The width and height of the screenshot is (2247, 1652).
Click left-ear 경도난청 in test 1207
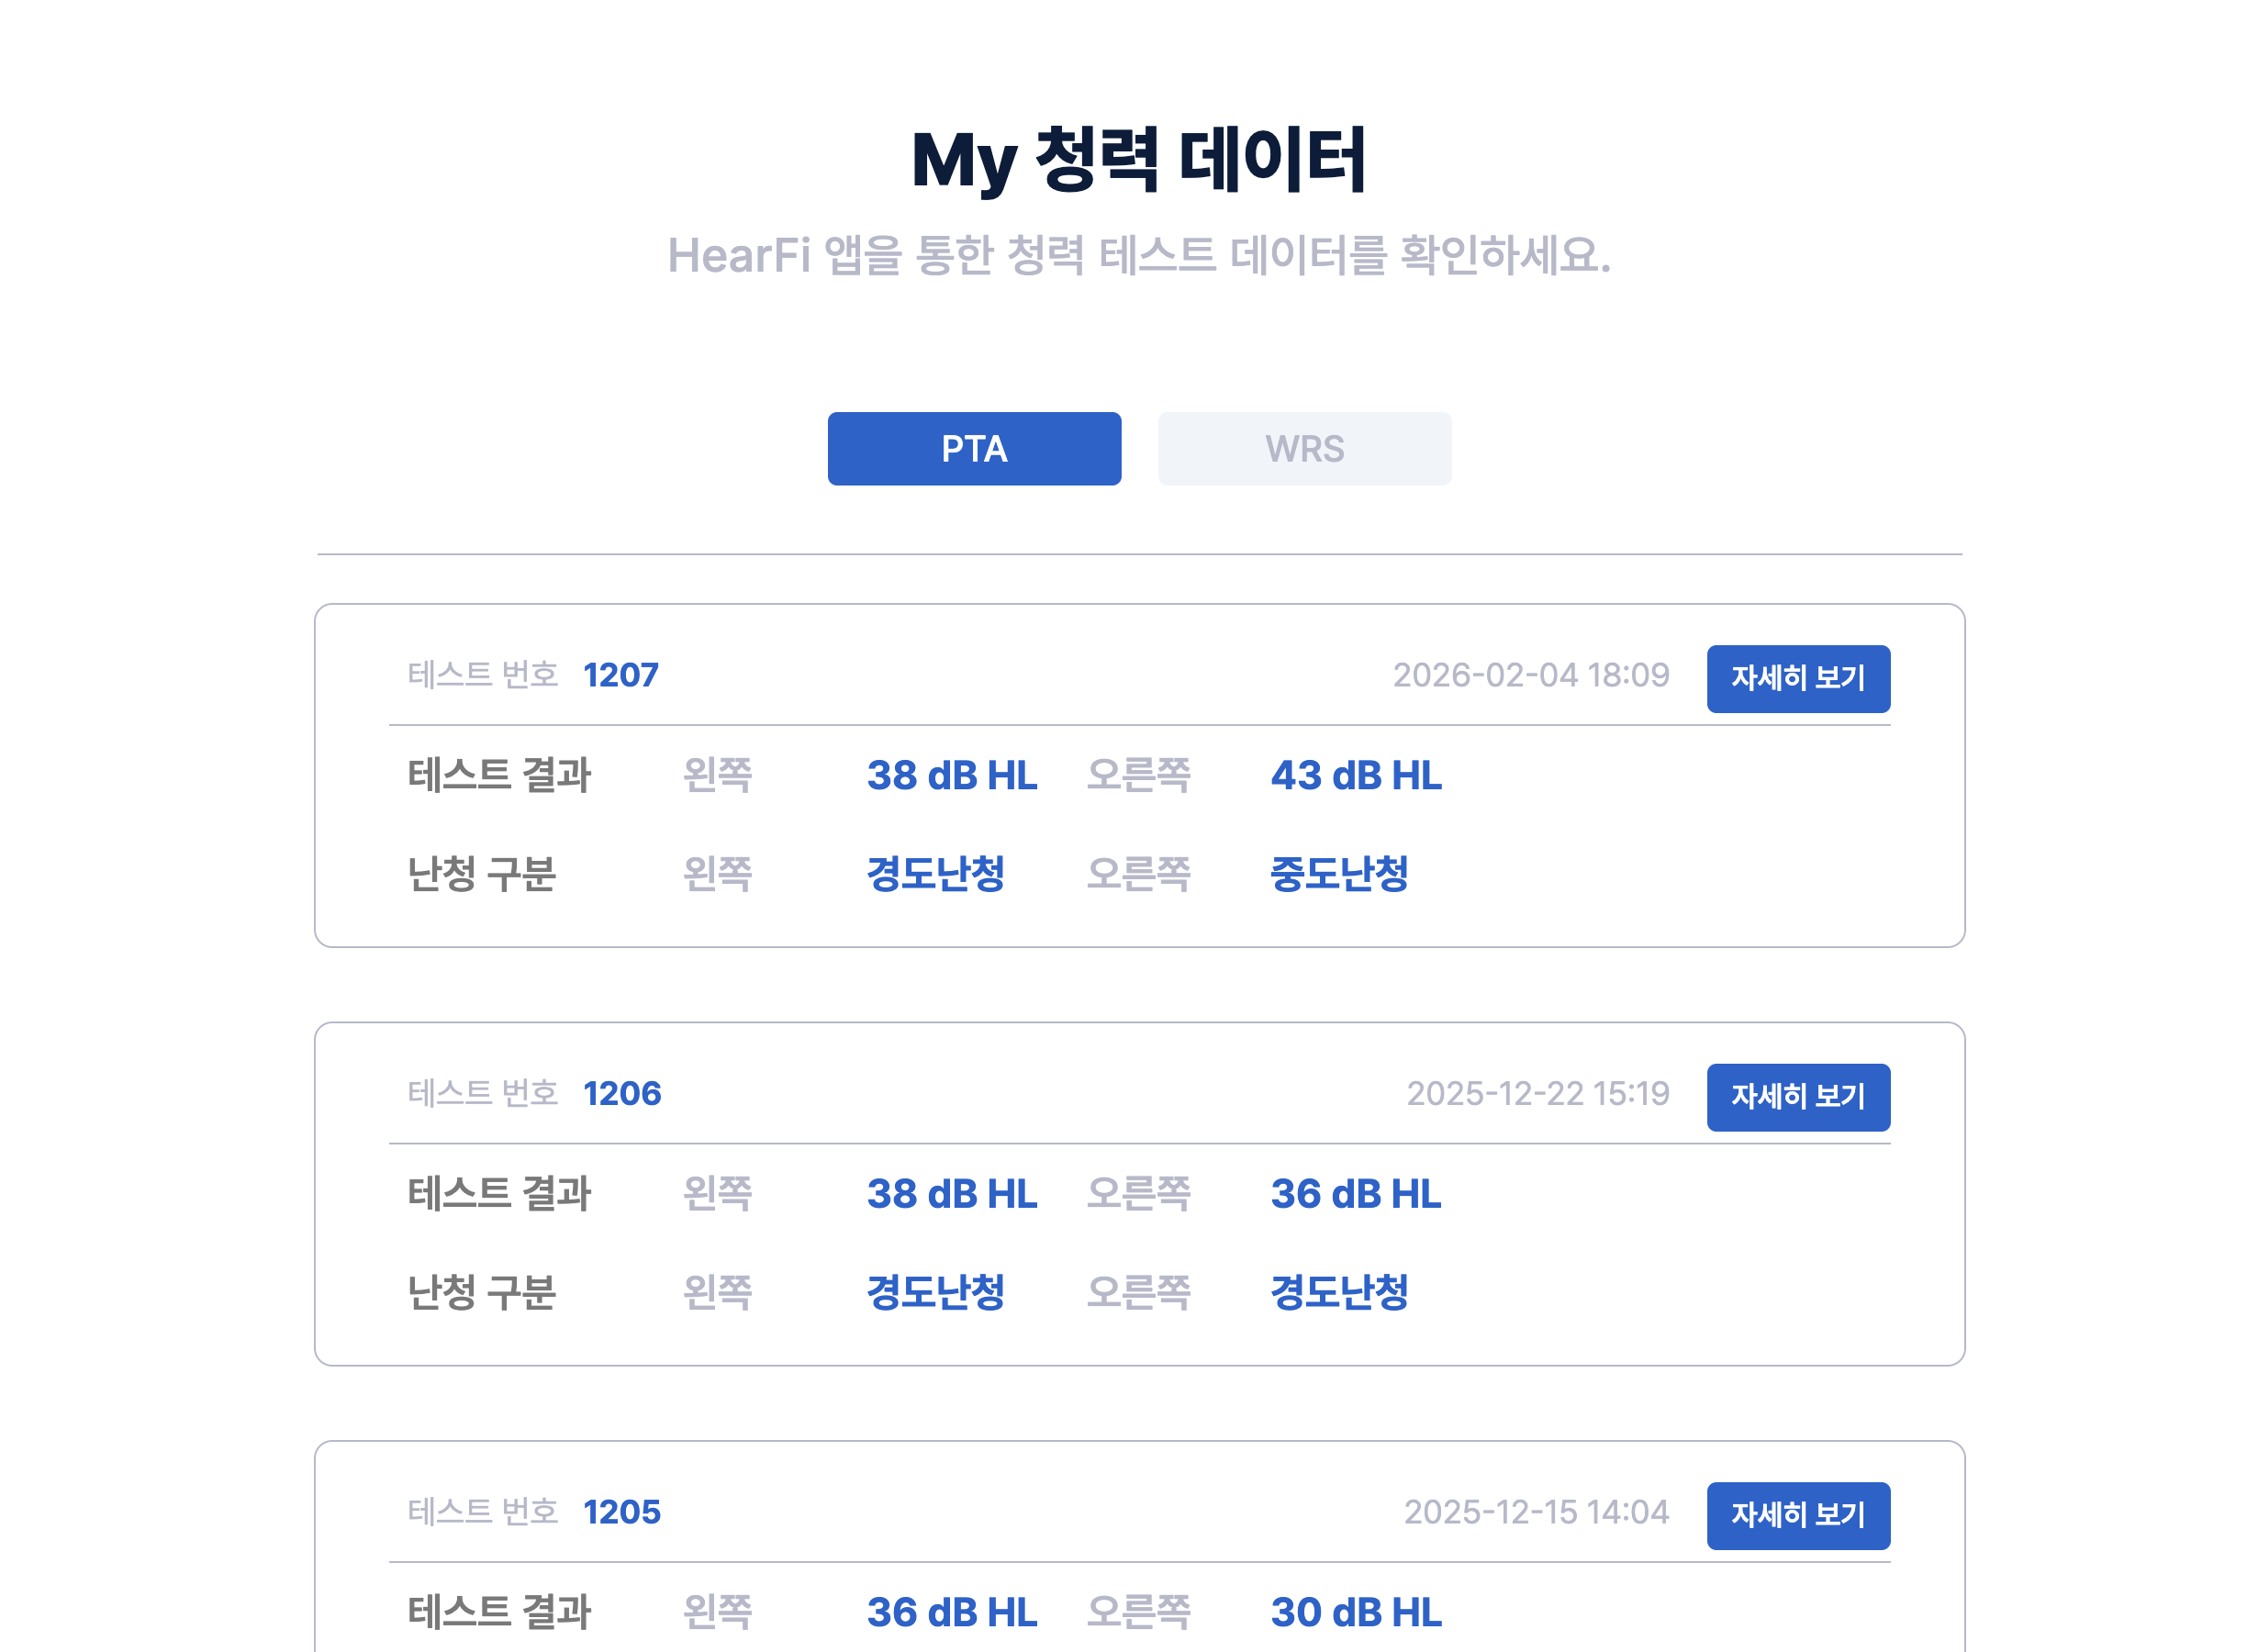coord(935,873)
